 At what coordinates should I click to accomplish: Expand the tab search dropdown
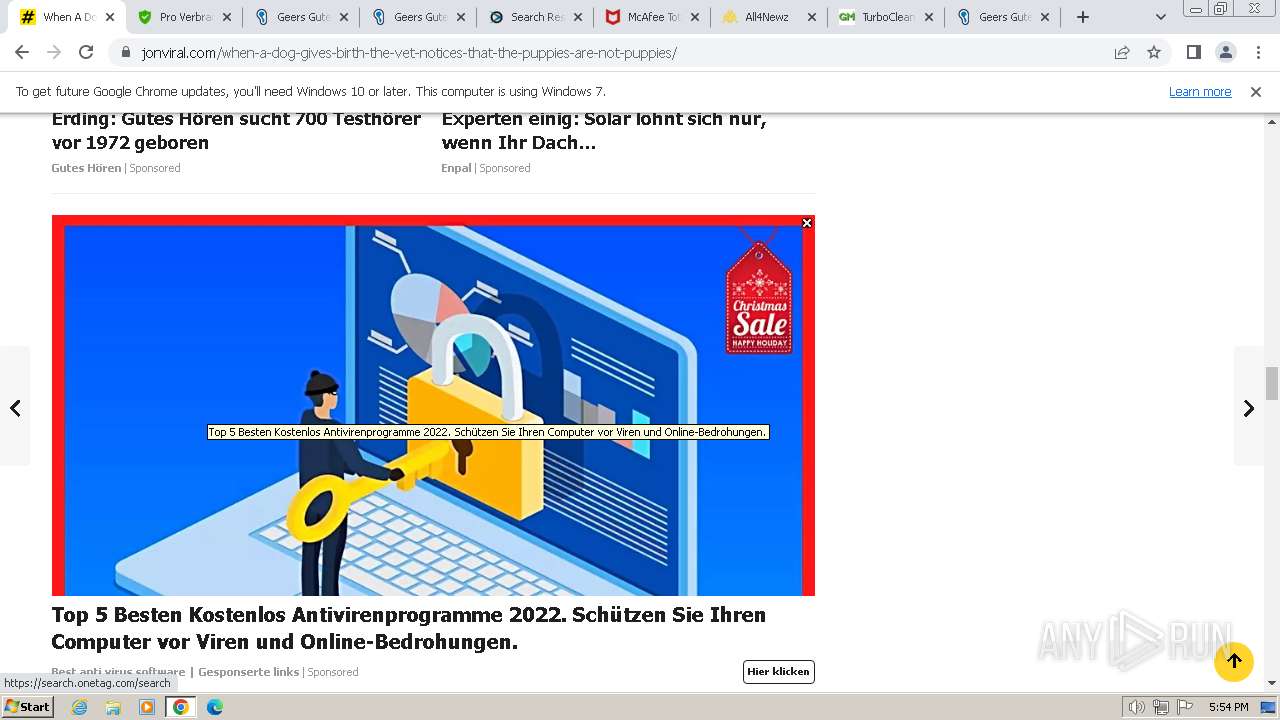1160,17
